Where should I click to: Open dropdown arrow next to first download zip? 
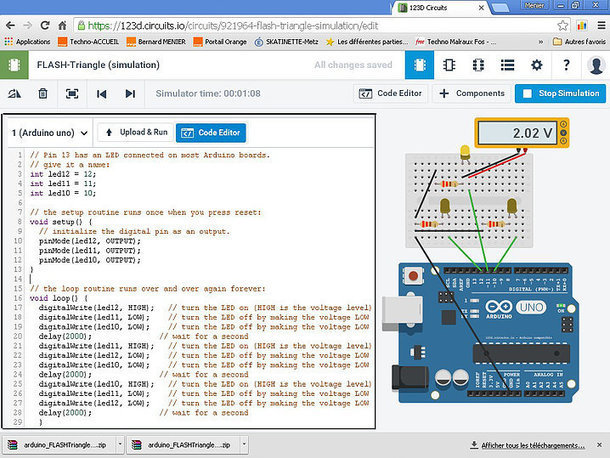pos(122,446)
